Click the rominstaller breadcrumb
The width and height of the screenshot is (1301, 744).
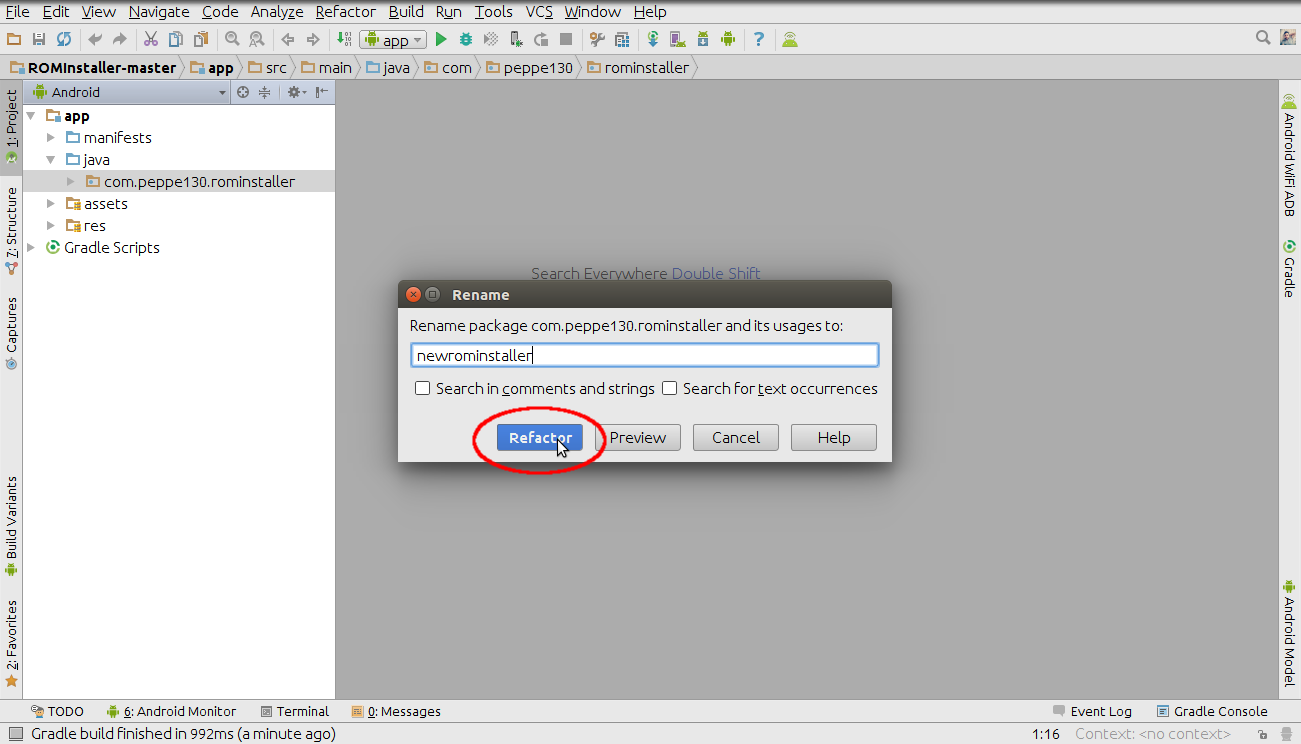pos(638,68)
